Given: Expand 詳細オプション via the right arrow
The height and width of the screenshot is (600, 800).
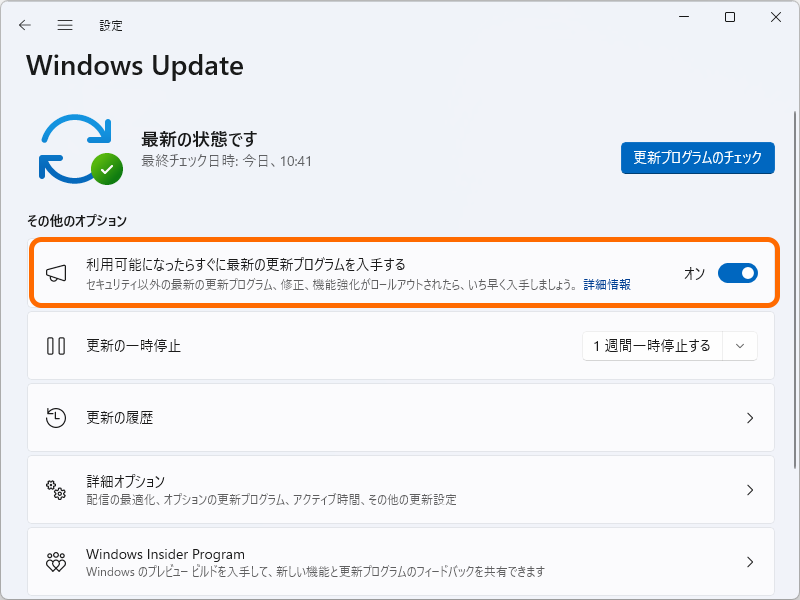Looking at the screenshot, I should [x=750, y=490].
